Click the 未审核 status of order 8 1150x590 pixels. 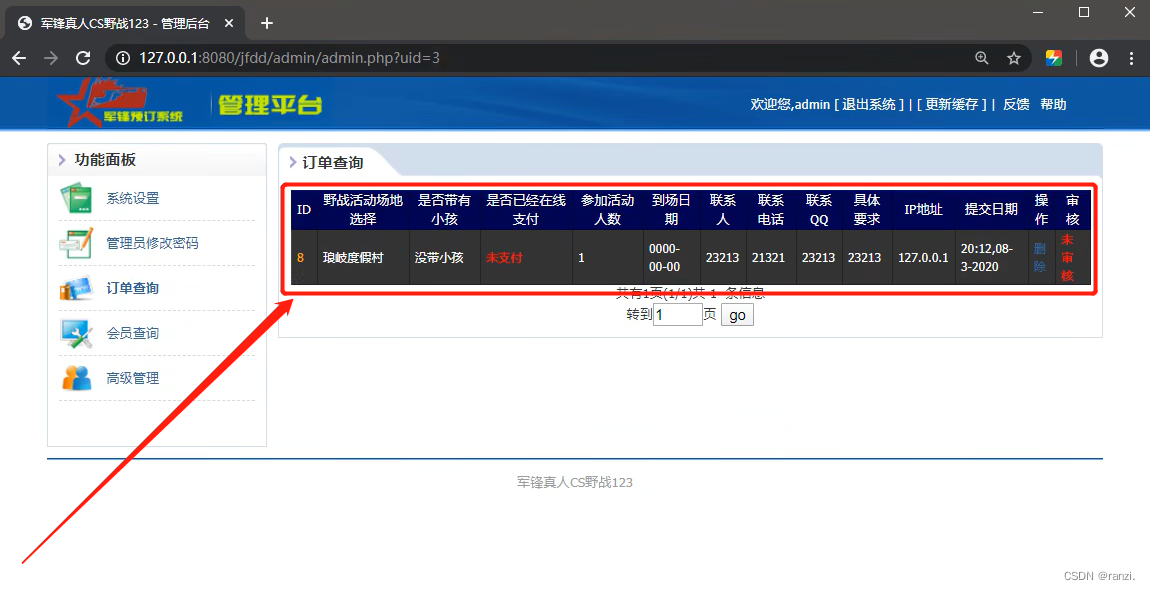tap(1067, 258)
